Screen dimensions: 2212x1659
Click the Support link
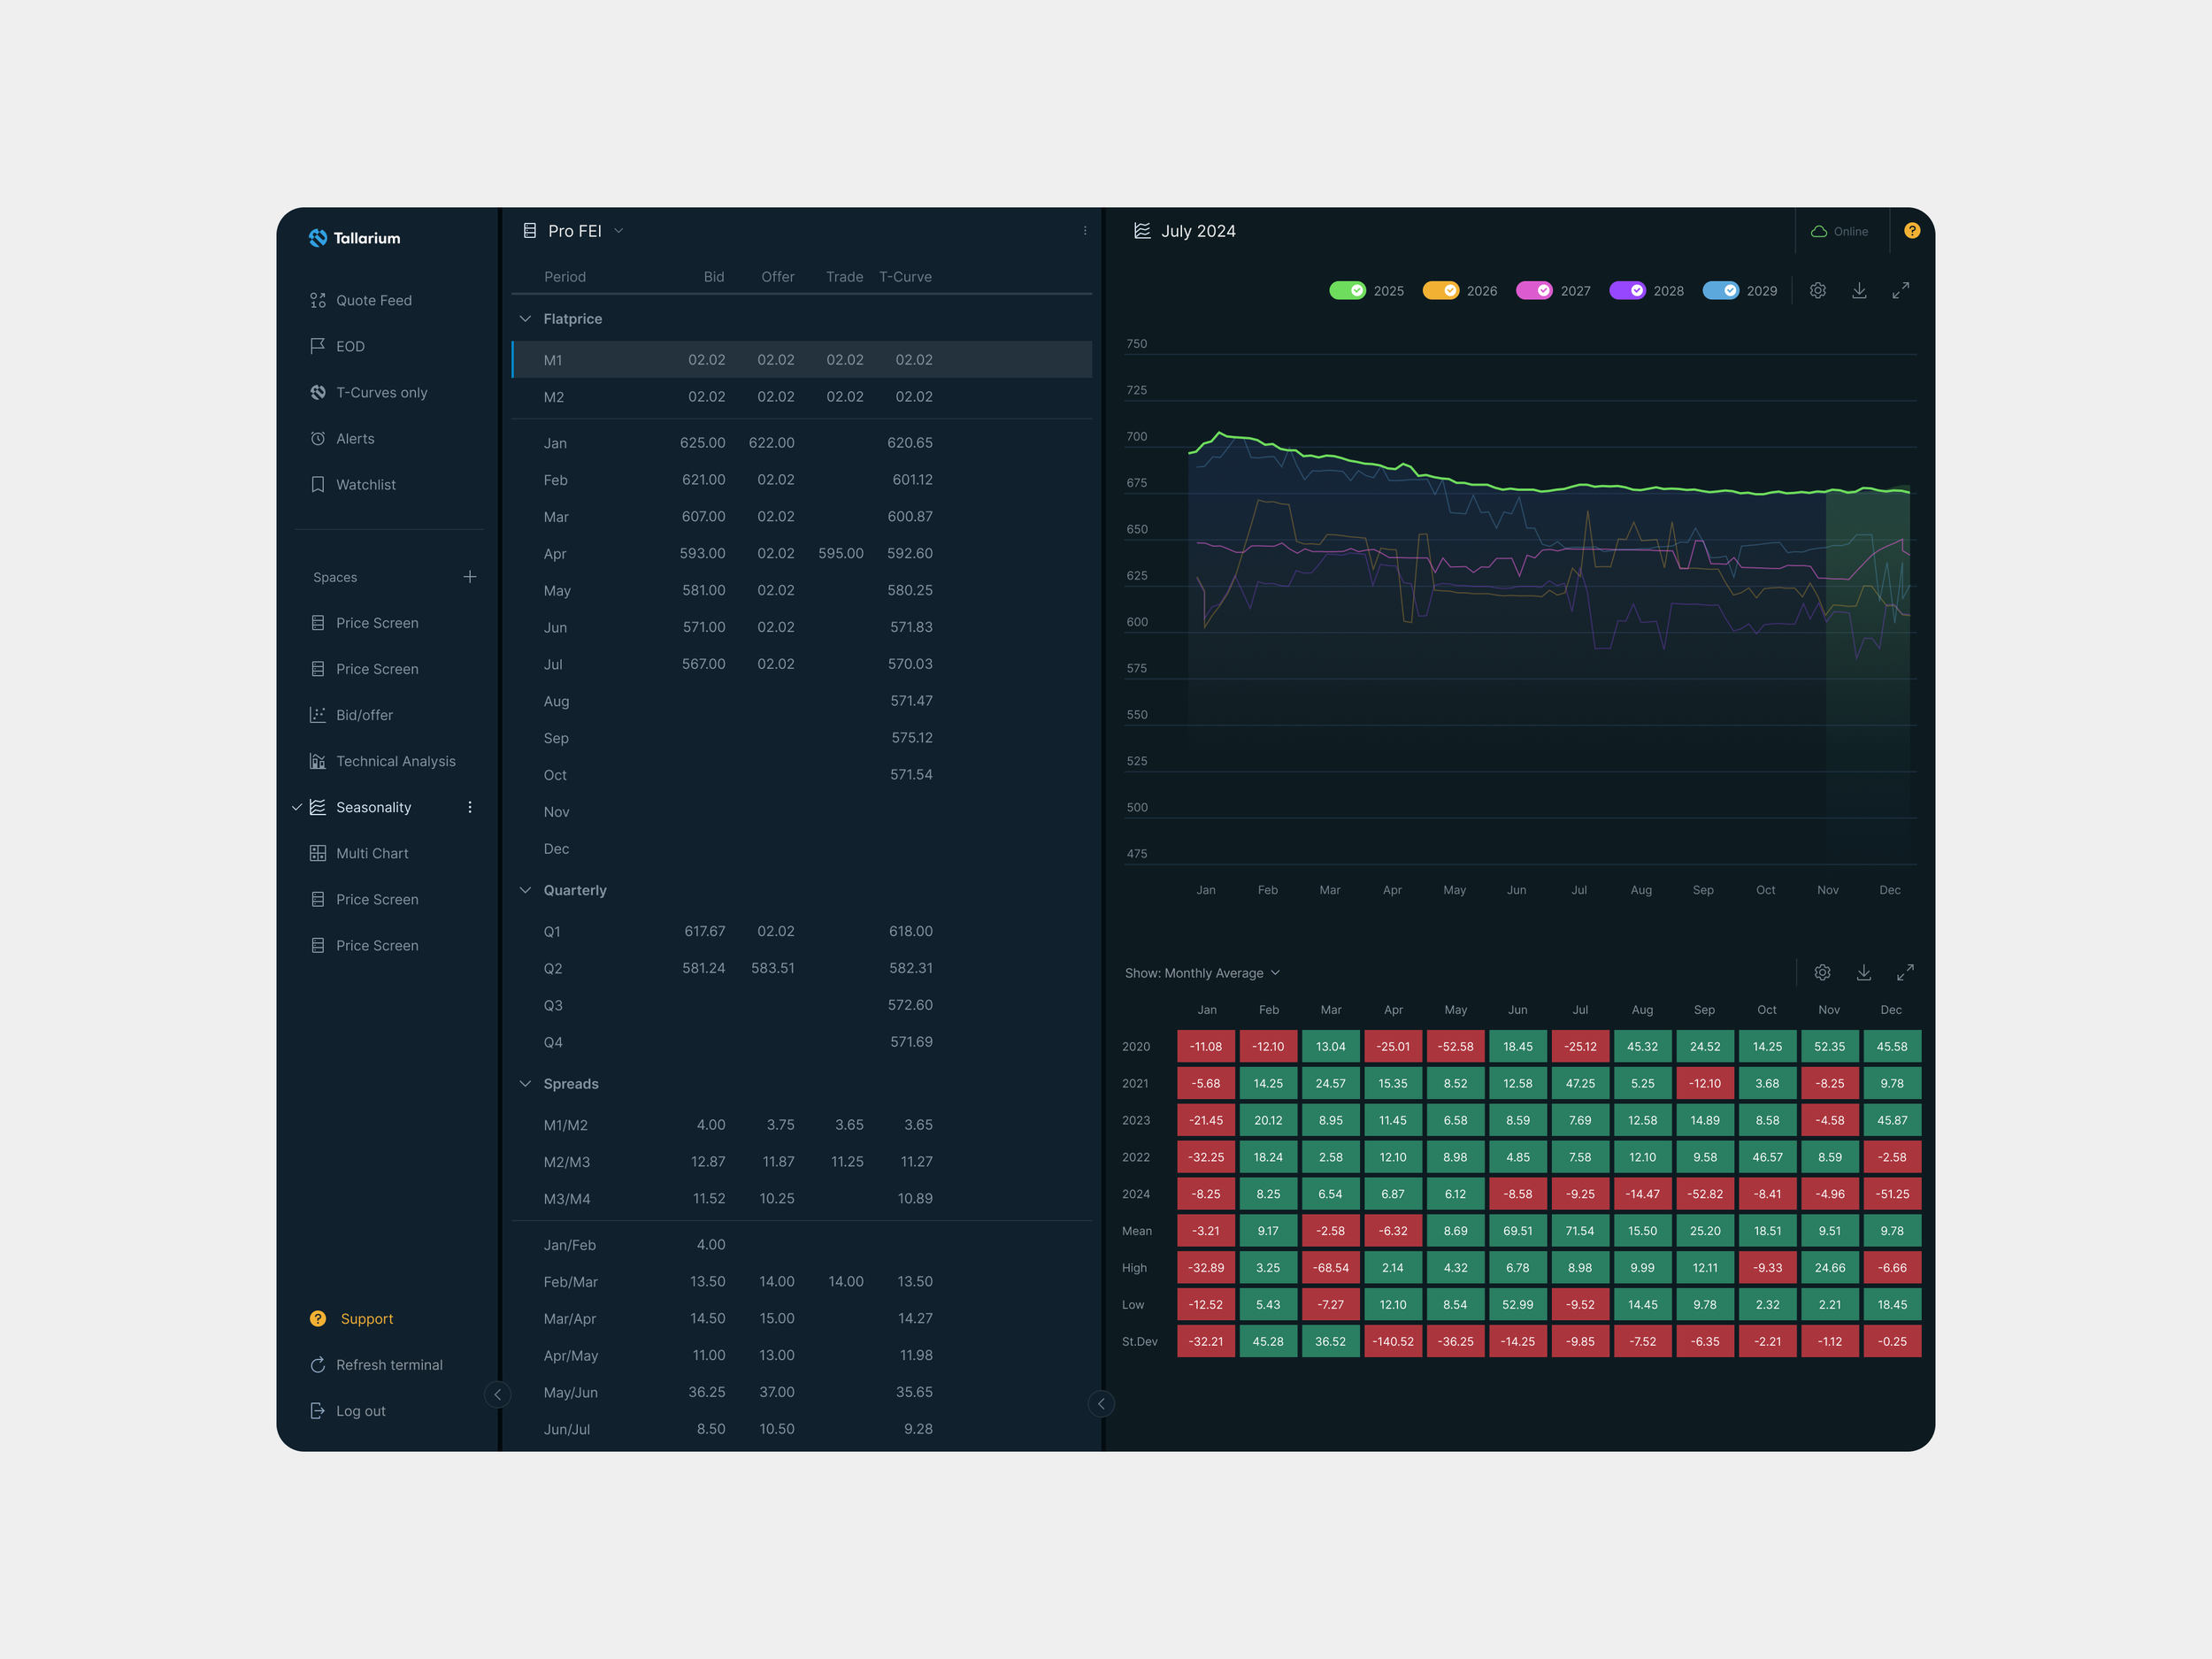[x=366, y=1319]
